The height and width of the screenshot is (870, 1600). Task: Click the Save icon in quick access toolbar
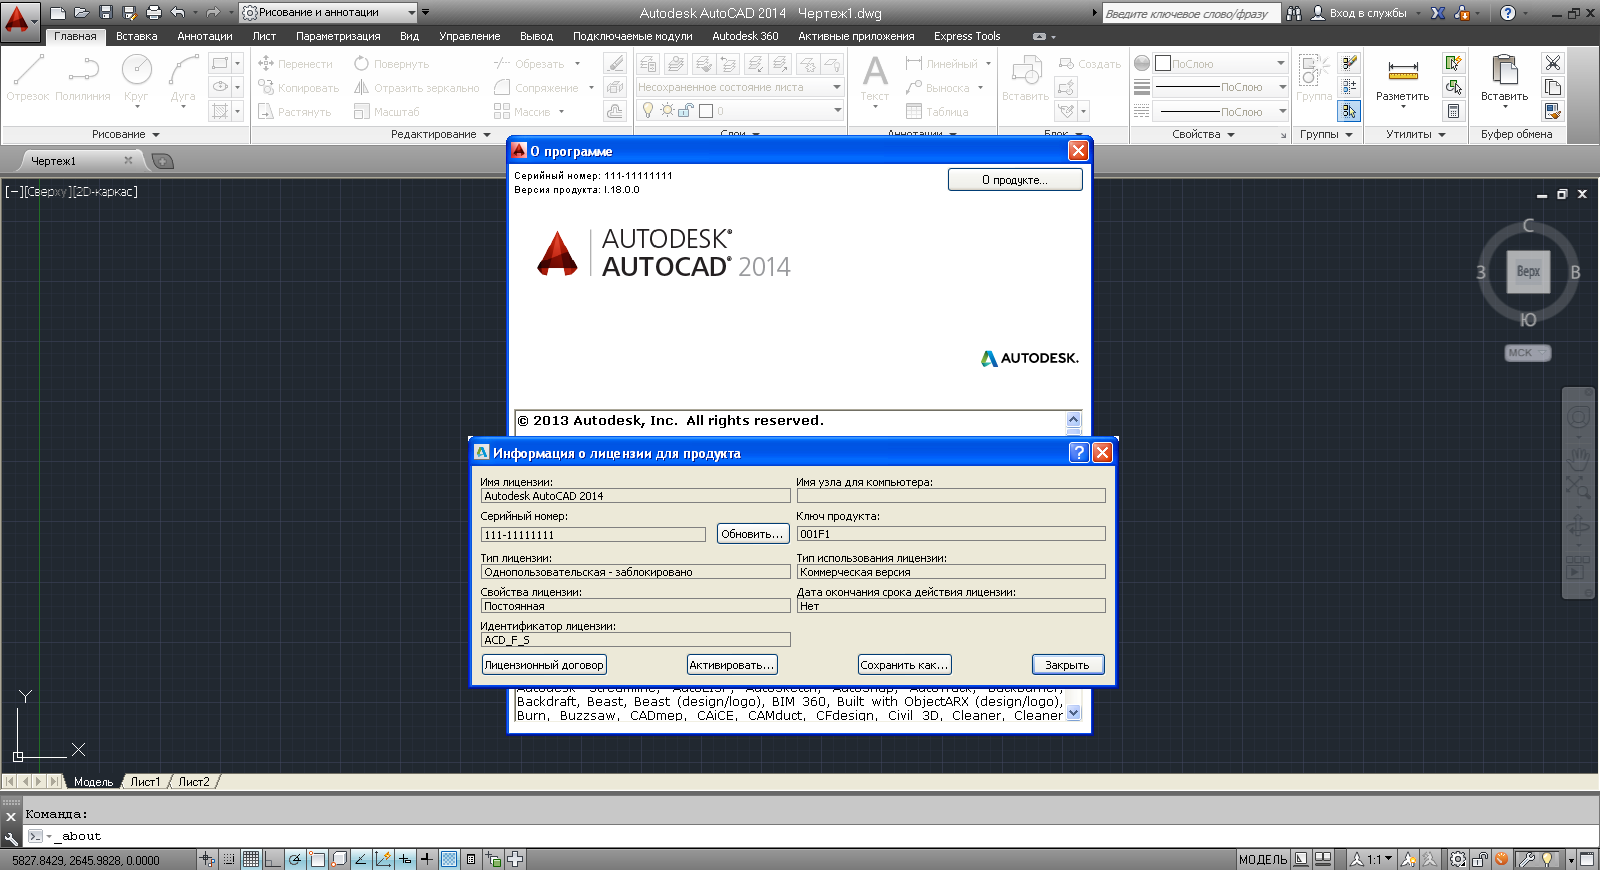point(106,13)
